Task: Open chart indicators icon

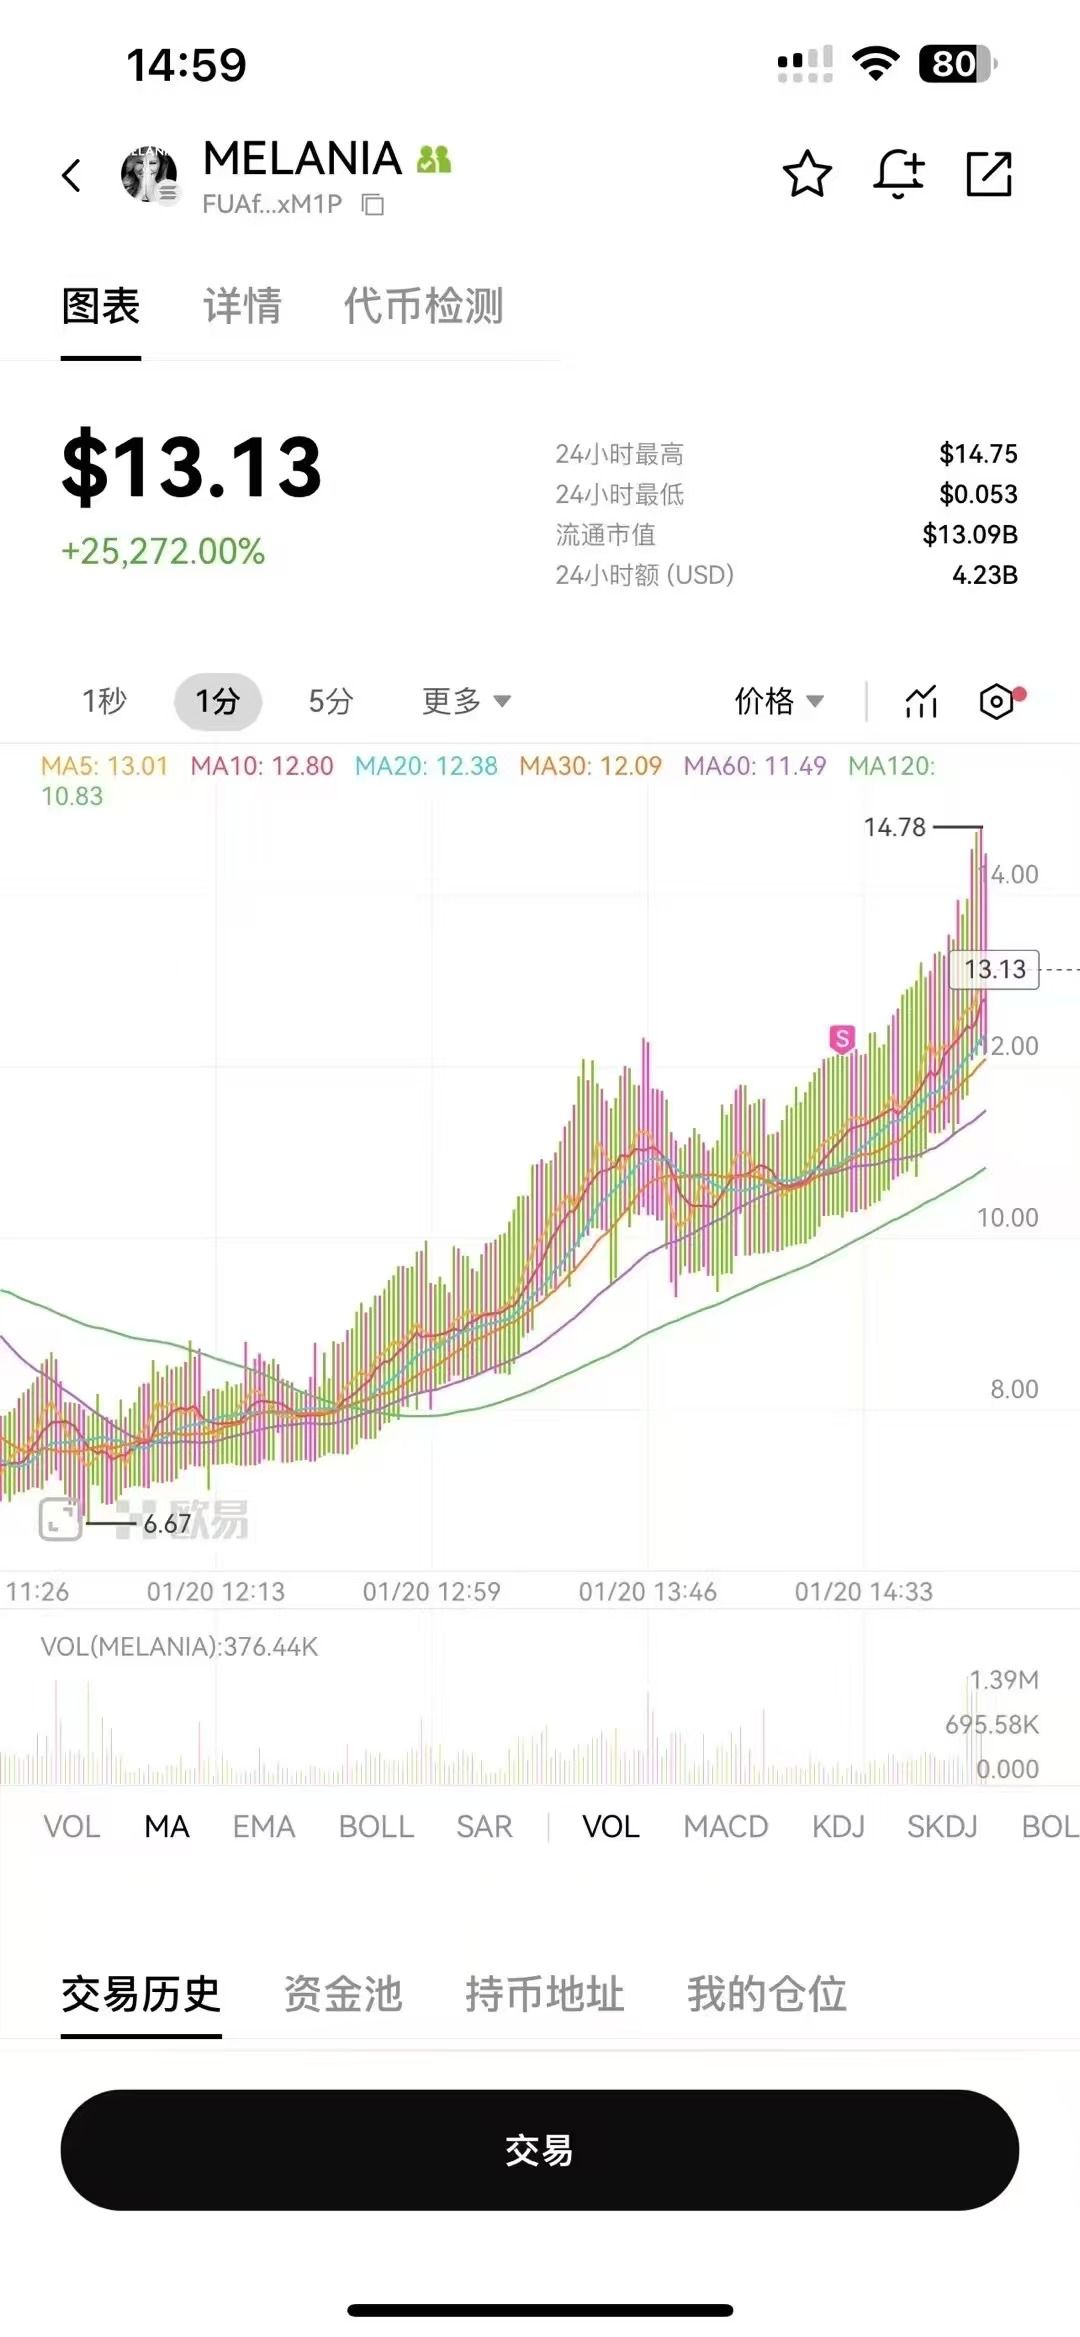Action: point(921,701)
